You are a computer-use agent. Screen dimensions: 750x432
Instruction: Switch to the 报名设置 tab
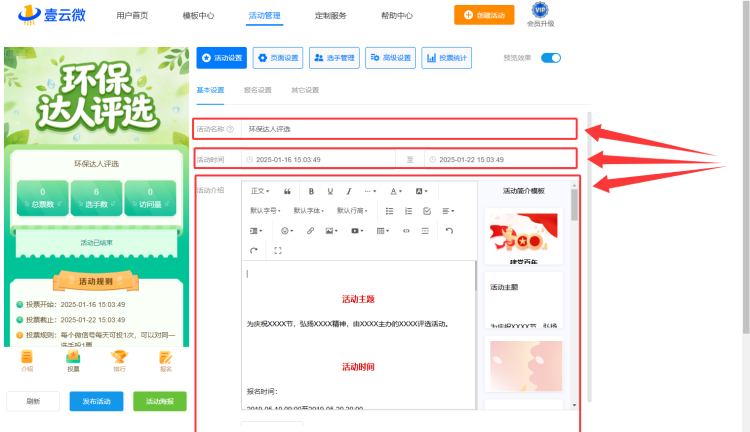[257, 90]
